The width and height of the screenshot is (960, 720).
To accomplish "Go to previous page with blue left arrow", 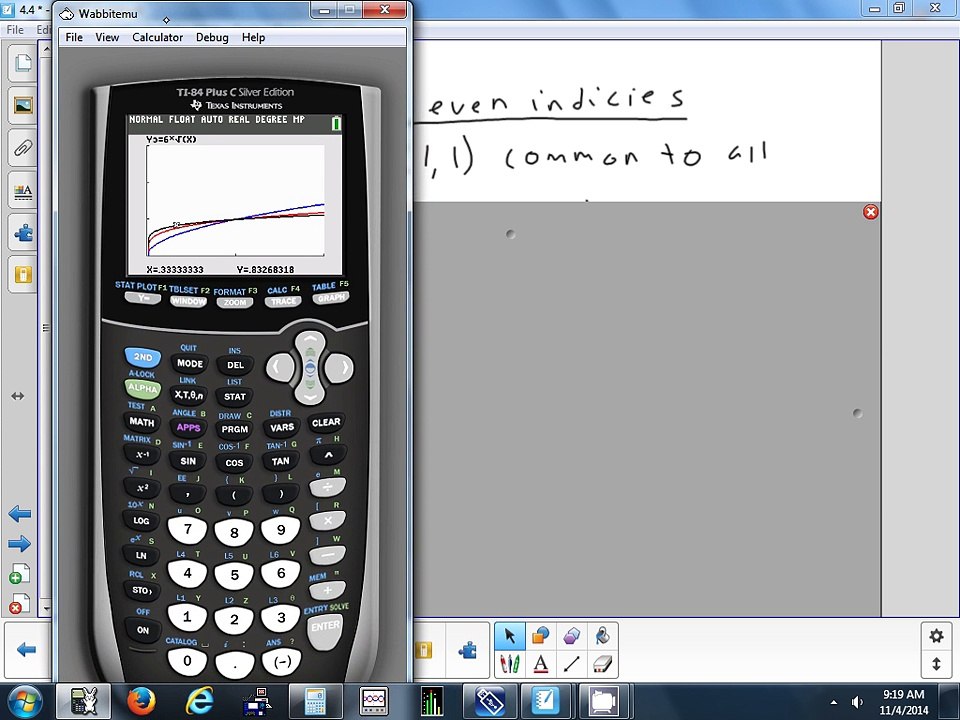I will tap(20, 514).
